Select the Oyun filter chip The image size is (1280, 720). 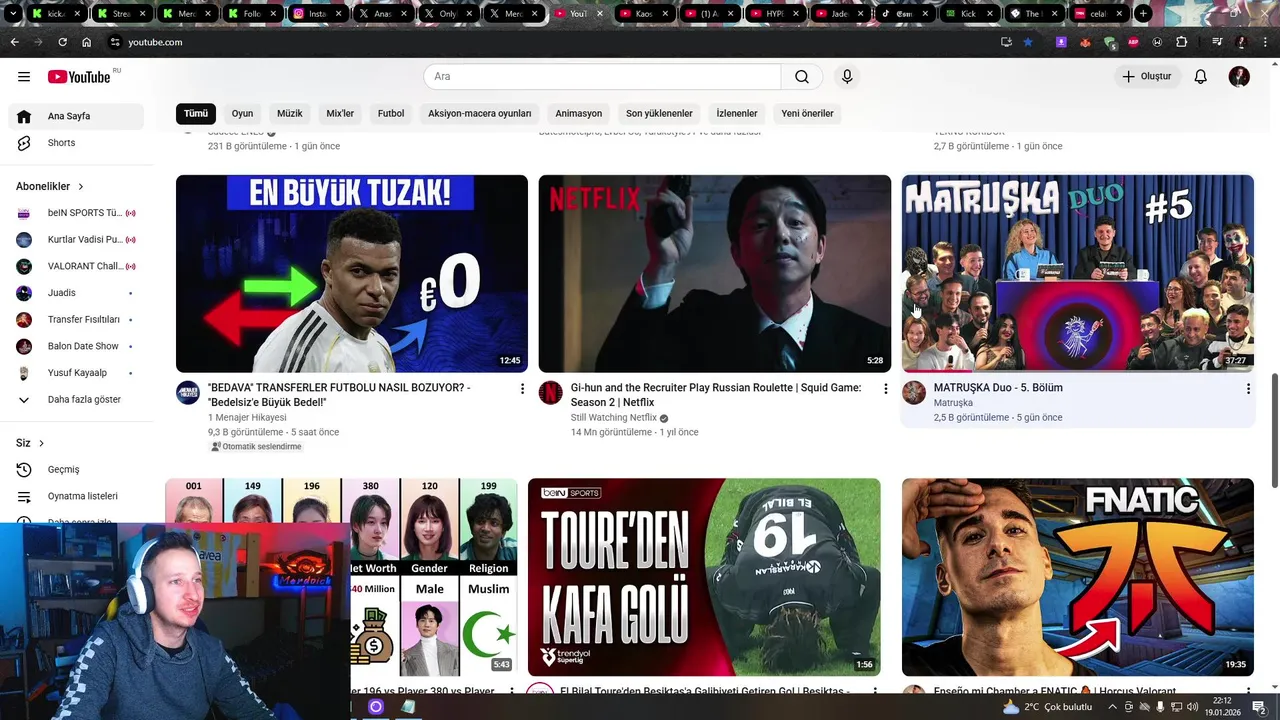[243, 113]
